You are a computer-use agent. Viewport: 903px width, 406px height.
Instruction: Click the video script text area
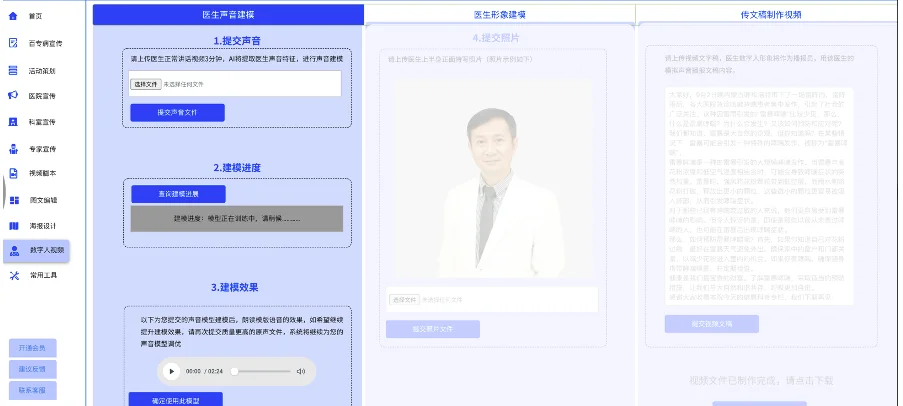(x=759, y=196)
